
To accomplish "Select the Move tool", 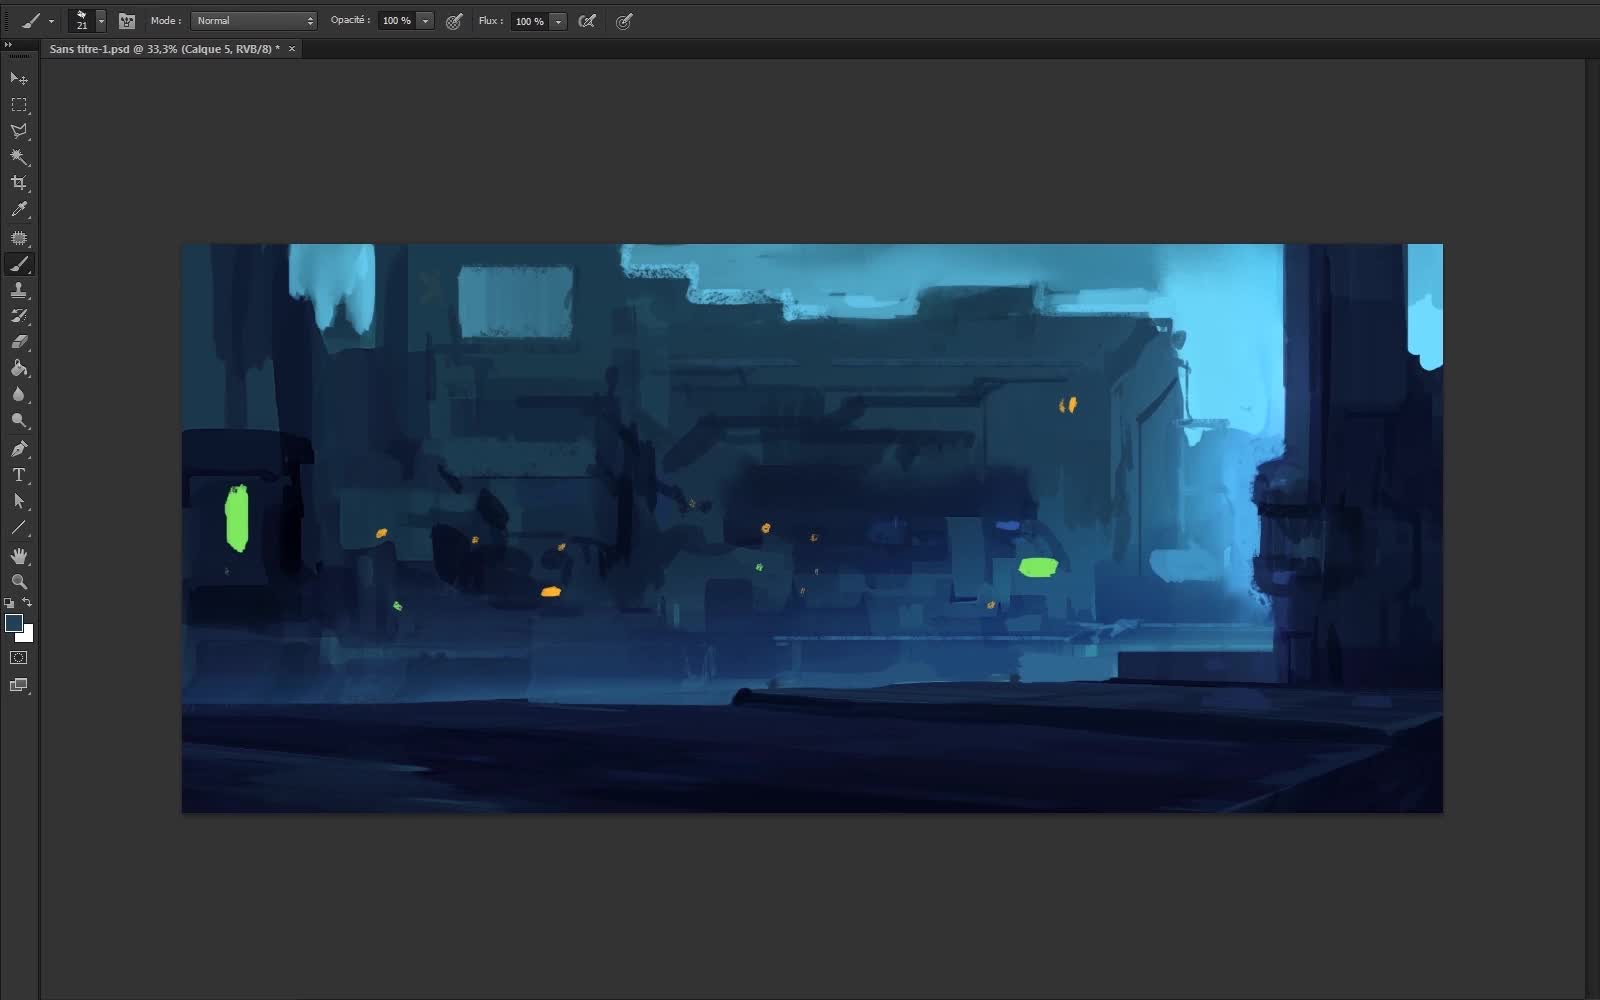I will click(19, 78).
